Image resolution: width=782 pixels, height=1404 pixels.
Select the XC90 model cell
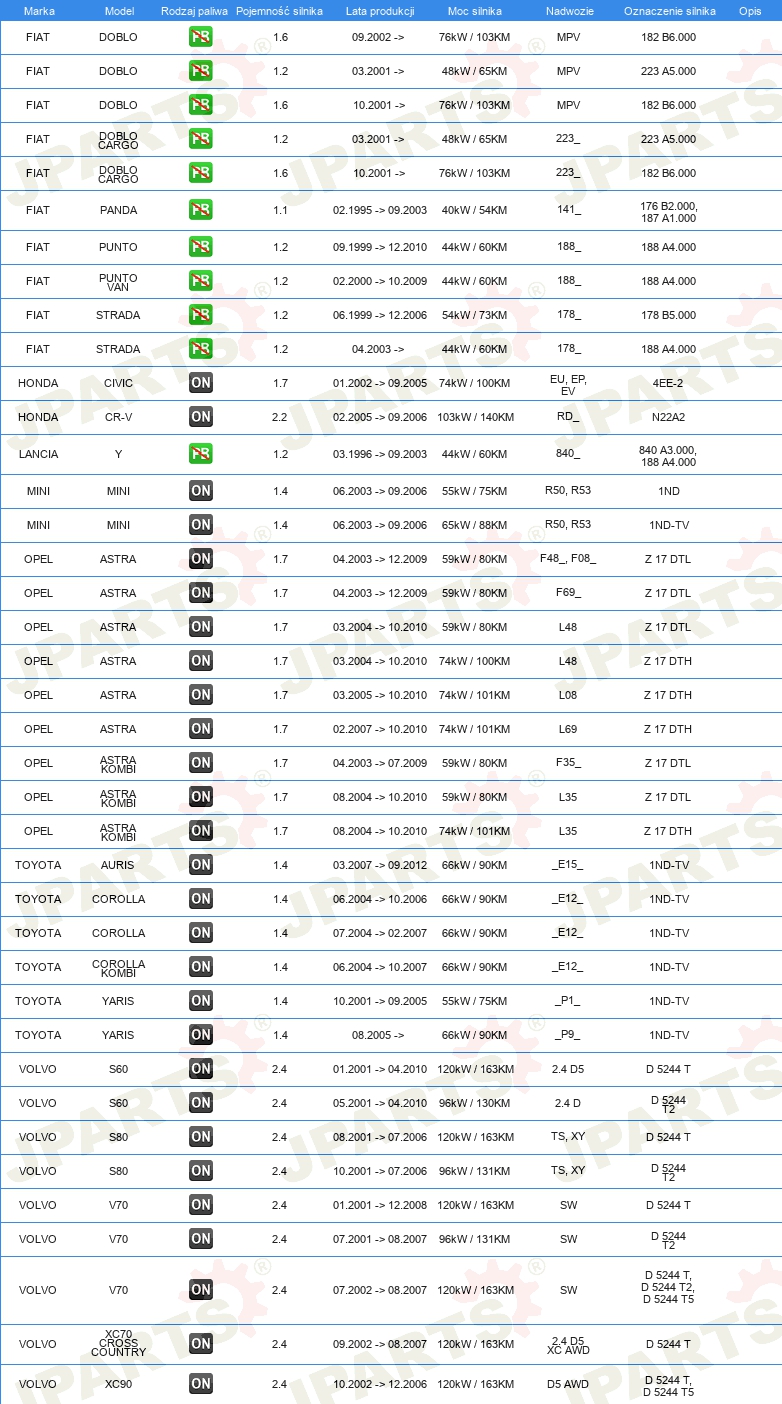point(119,1384)
